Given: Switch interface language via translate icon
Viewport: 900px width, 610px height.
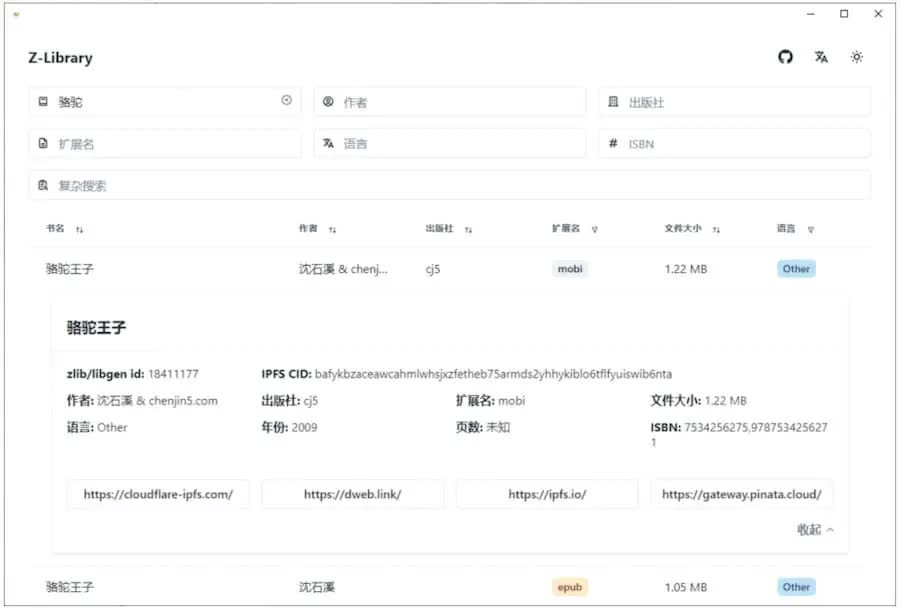Looking at the screenshot, I should pyautogui.click(x=821, y=57).
